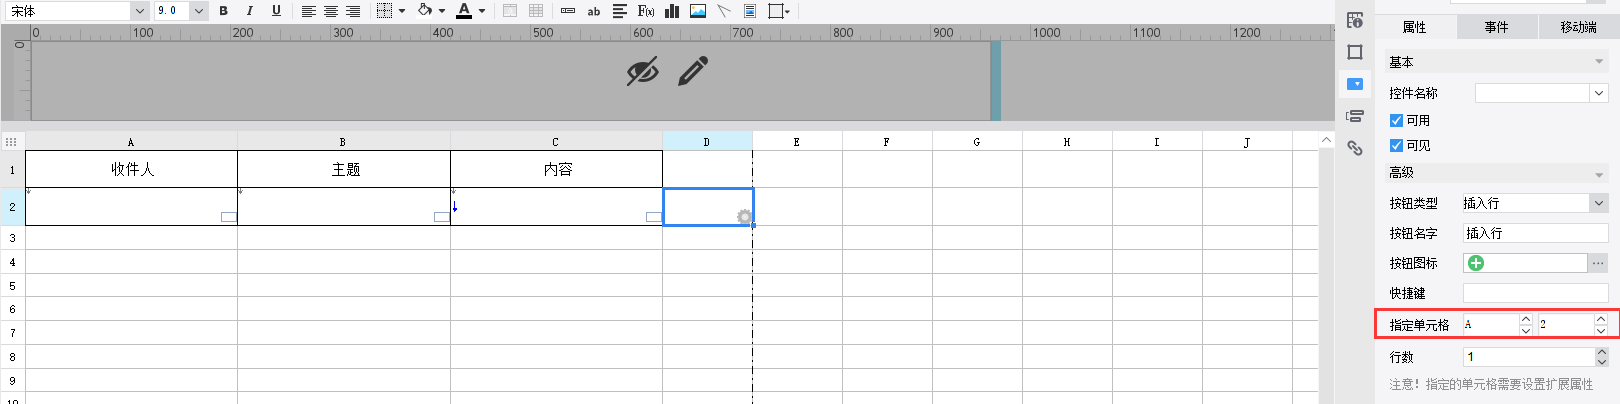1620x404 pixels.
Task: Open 控件名称 dropdown
Action: [x=1598, y=93]
